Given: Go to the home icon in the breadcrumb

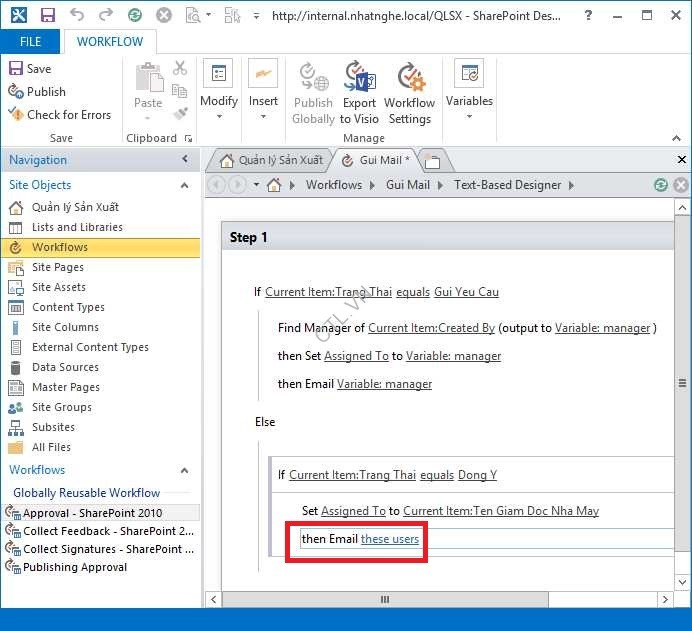Looking at the screenshot, I should pyautogui.click(x=274, y=185).
